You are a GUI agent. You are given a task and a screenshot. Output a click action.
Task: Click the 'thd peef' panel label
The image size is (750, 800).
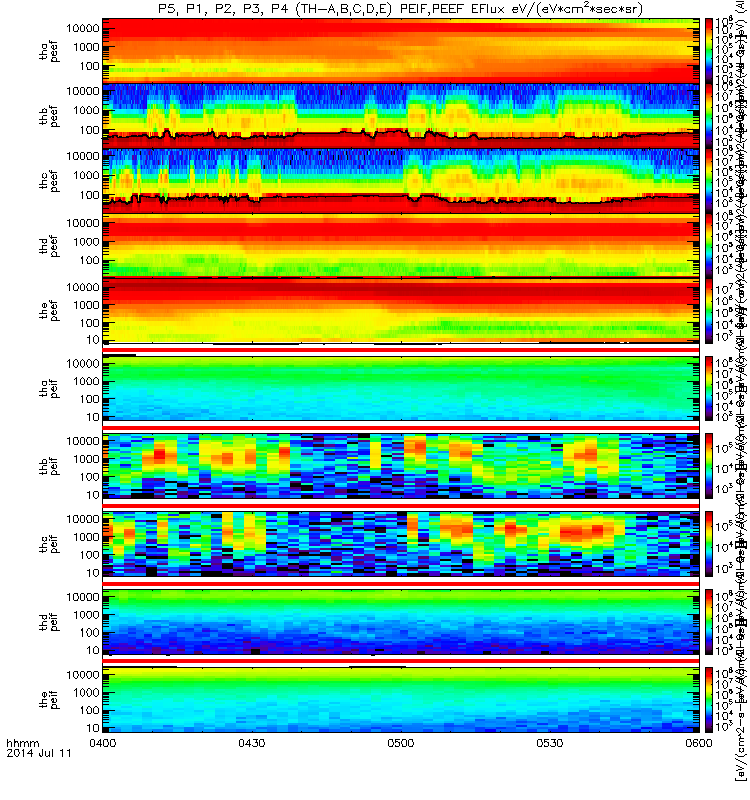pos(49,246)
